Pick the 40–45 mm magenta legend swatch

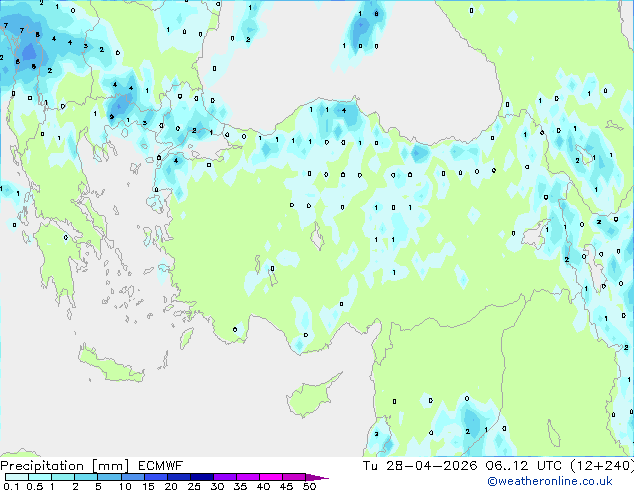click(271, 477)
